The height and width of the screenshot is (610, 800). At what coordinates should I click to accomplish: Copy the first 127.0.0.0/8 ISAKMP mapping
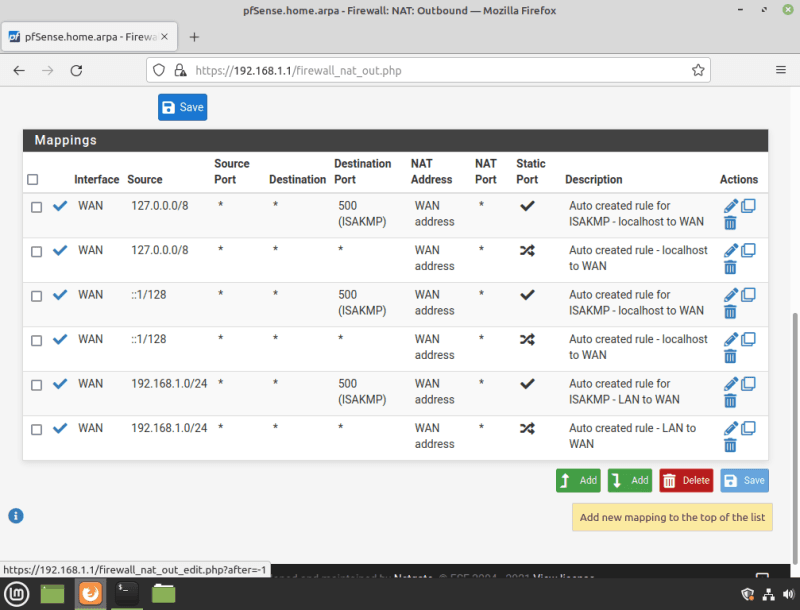click(748, 206)
